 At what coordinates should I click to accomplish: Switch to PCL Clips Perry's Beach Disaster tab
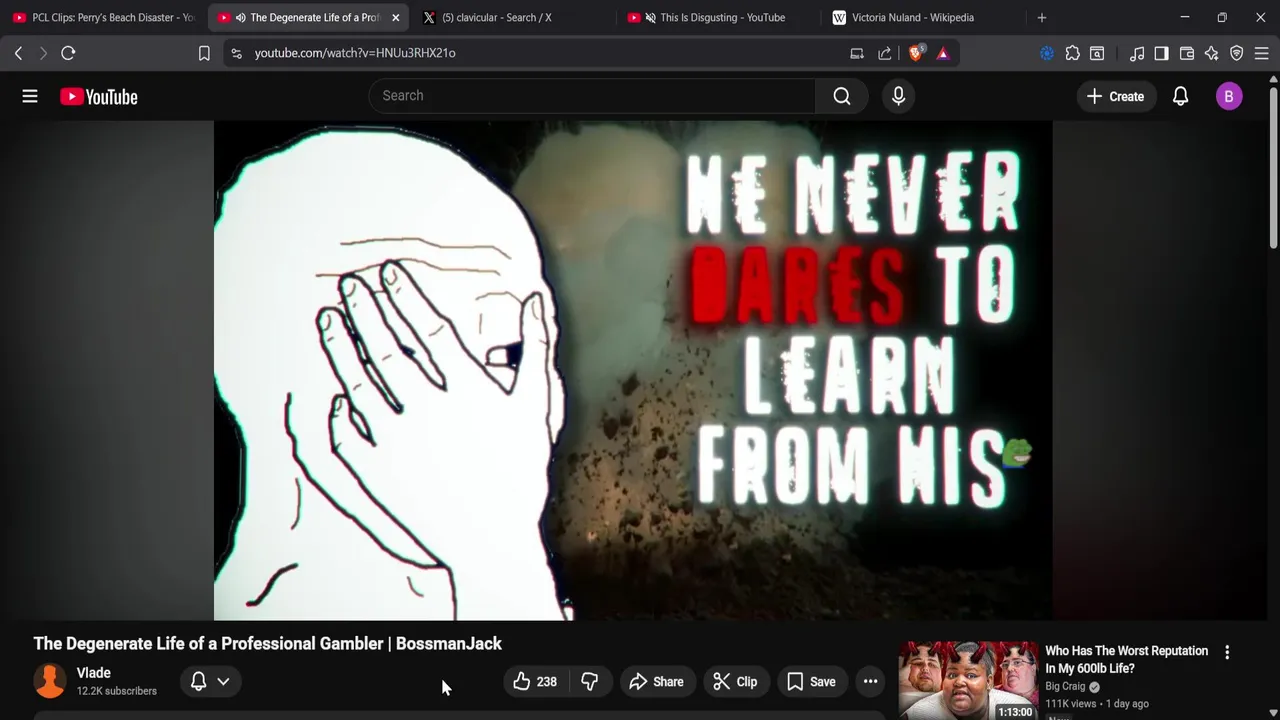pyautogui.click(x=103, y=17)
